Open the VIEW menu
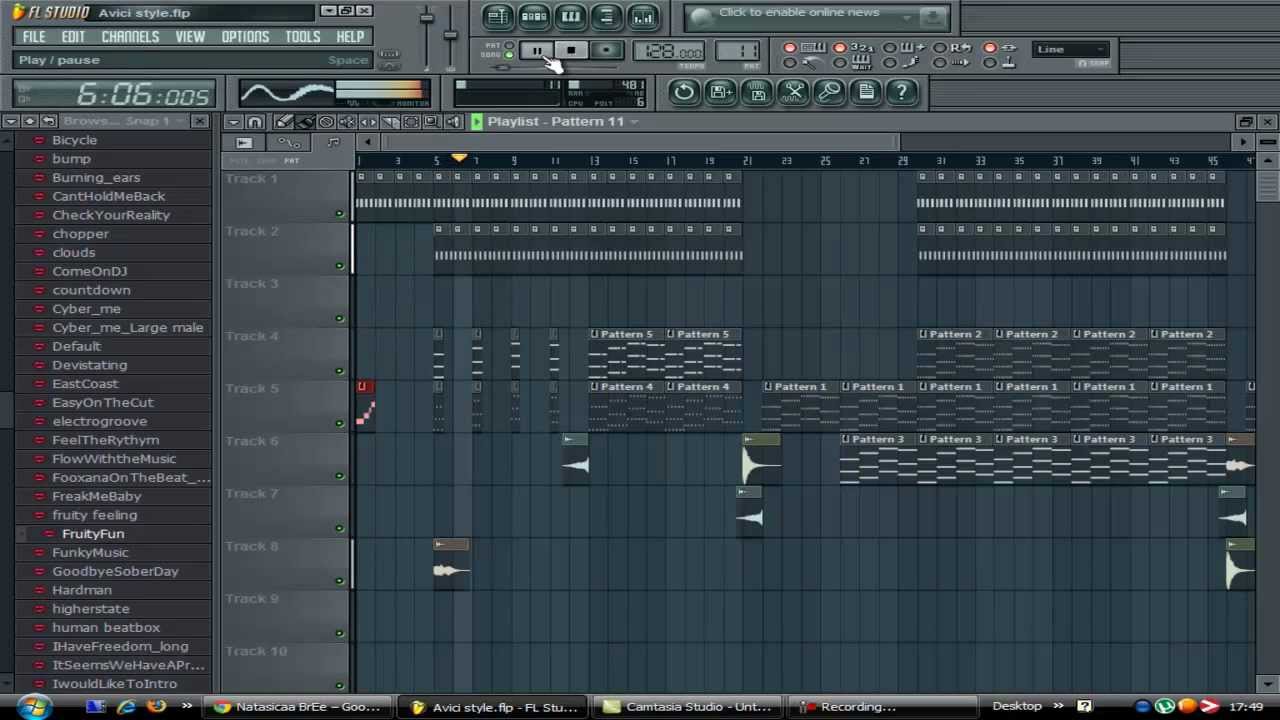Screen dimensions: 1280x720 point(190,37)
